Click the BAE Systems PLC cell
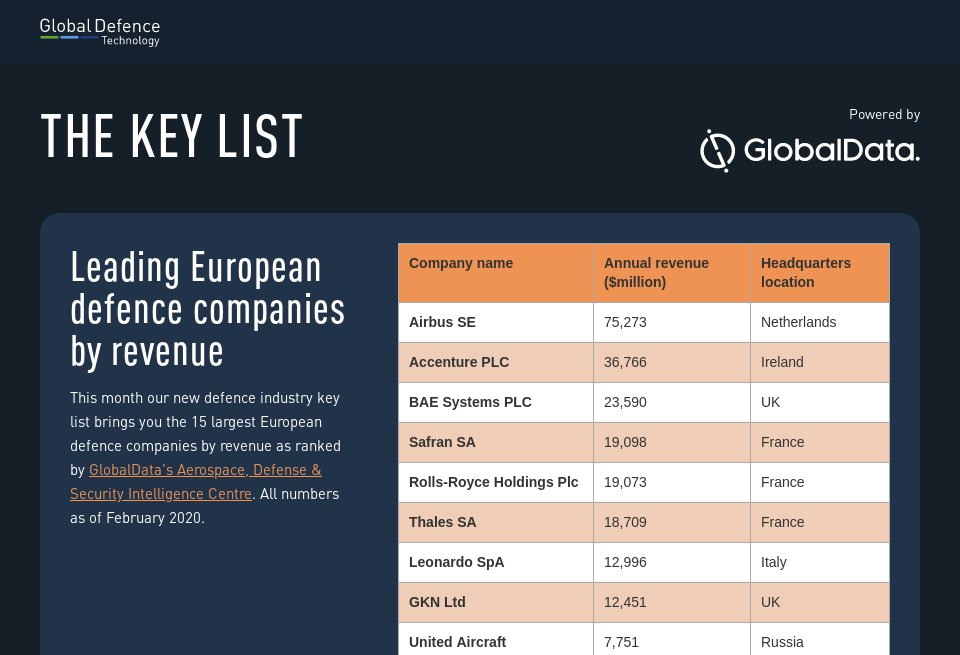960x655 pixels. point(470,402)
